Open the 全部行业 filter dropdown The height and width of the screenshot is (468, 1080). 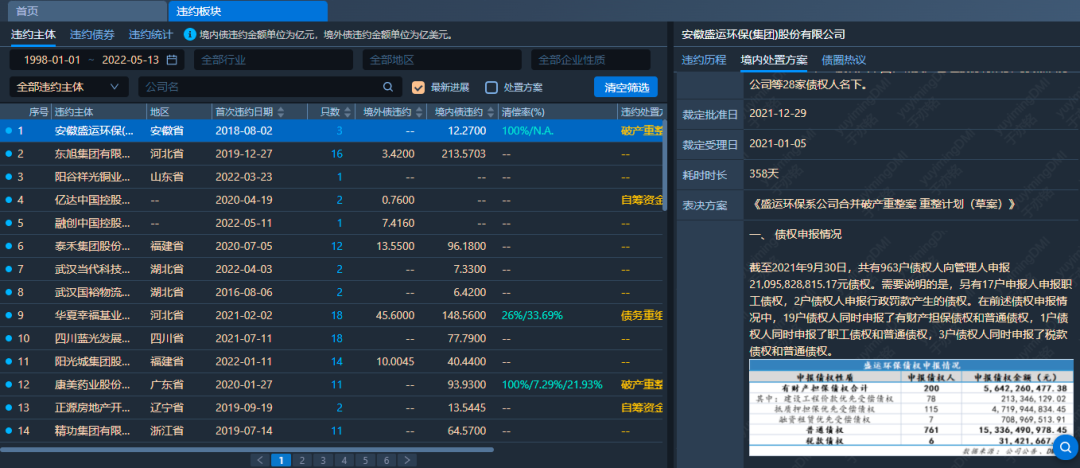pyautogui.click(x=273, y=60)
